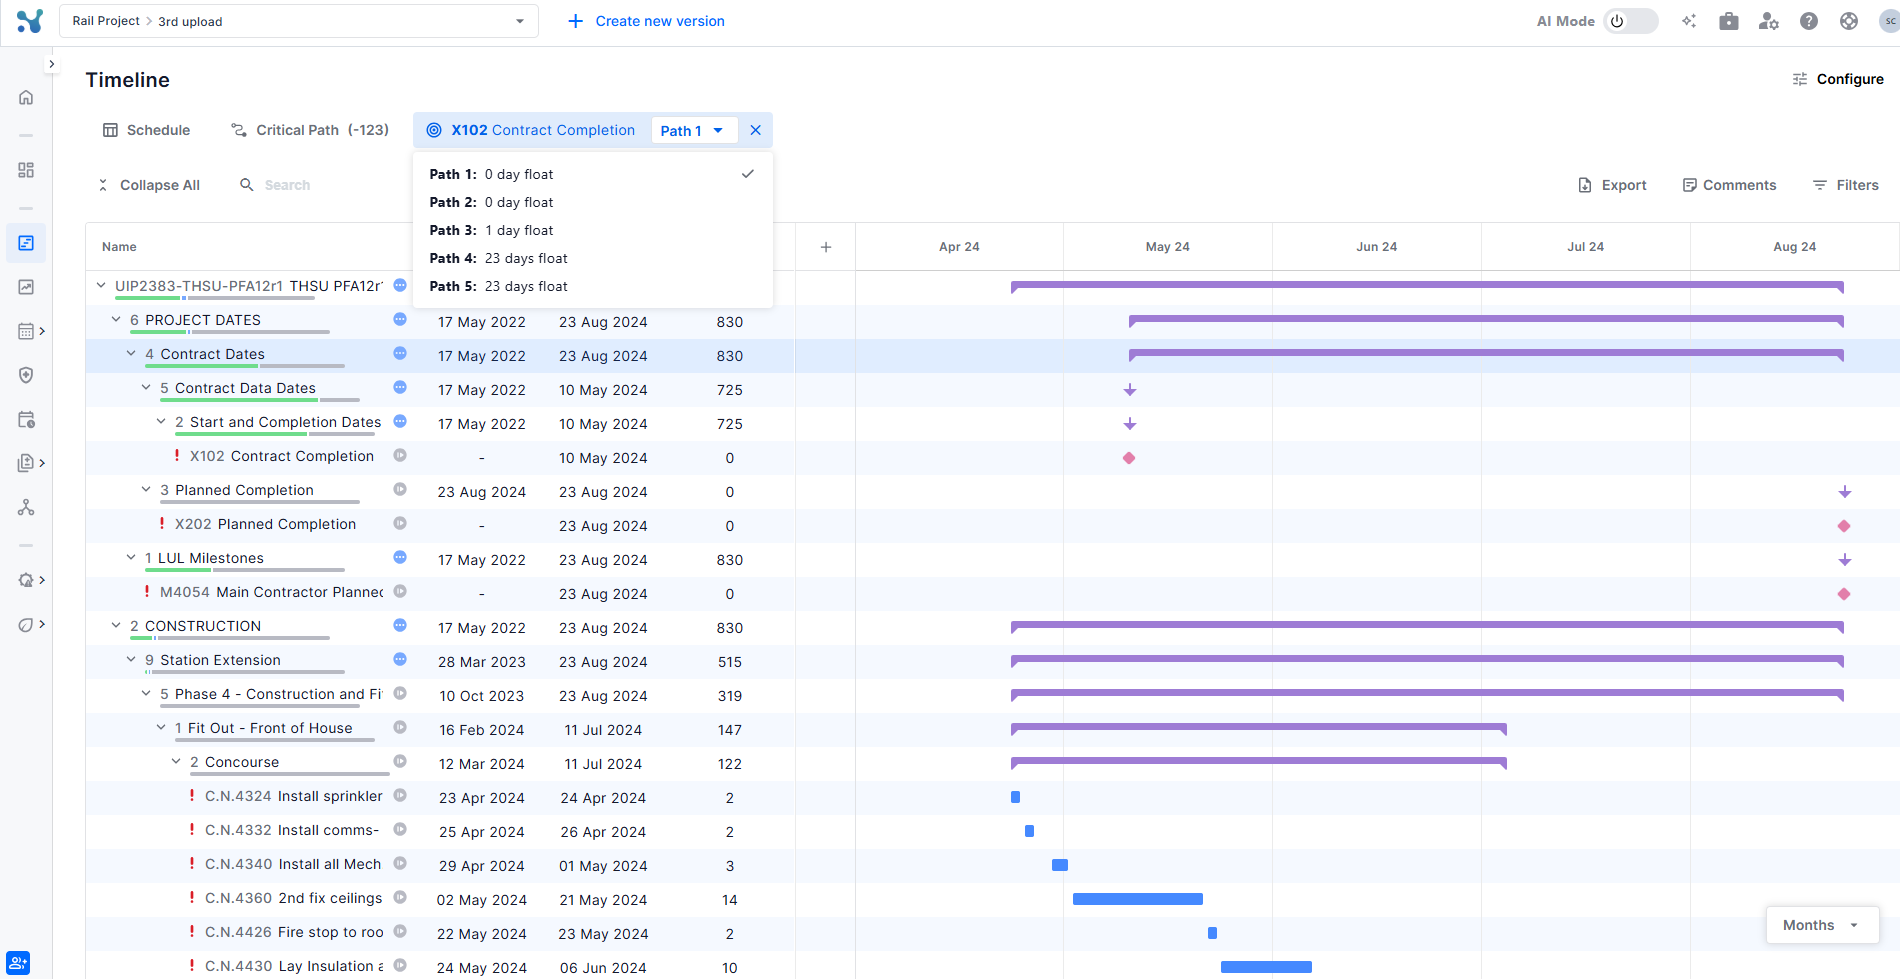
Task: Open the dashboard grid icon in sidebar
Action: pos(26,170)
